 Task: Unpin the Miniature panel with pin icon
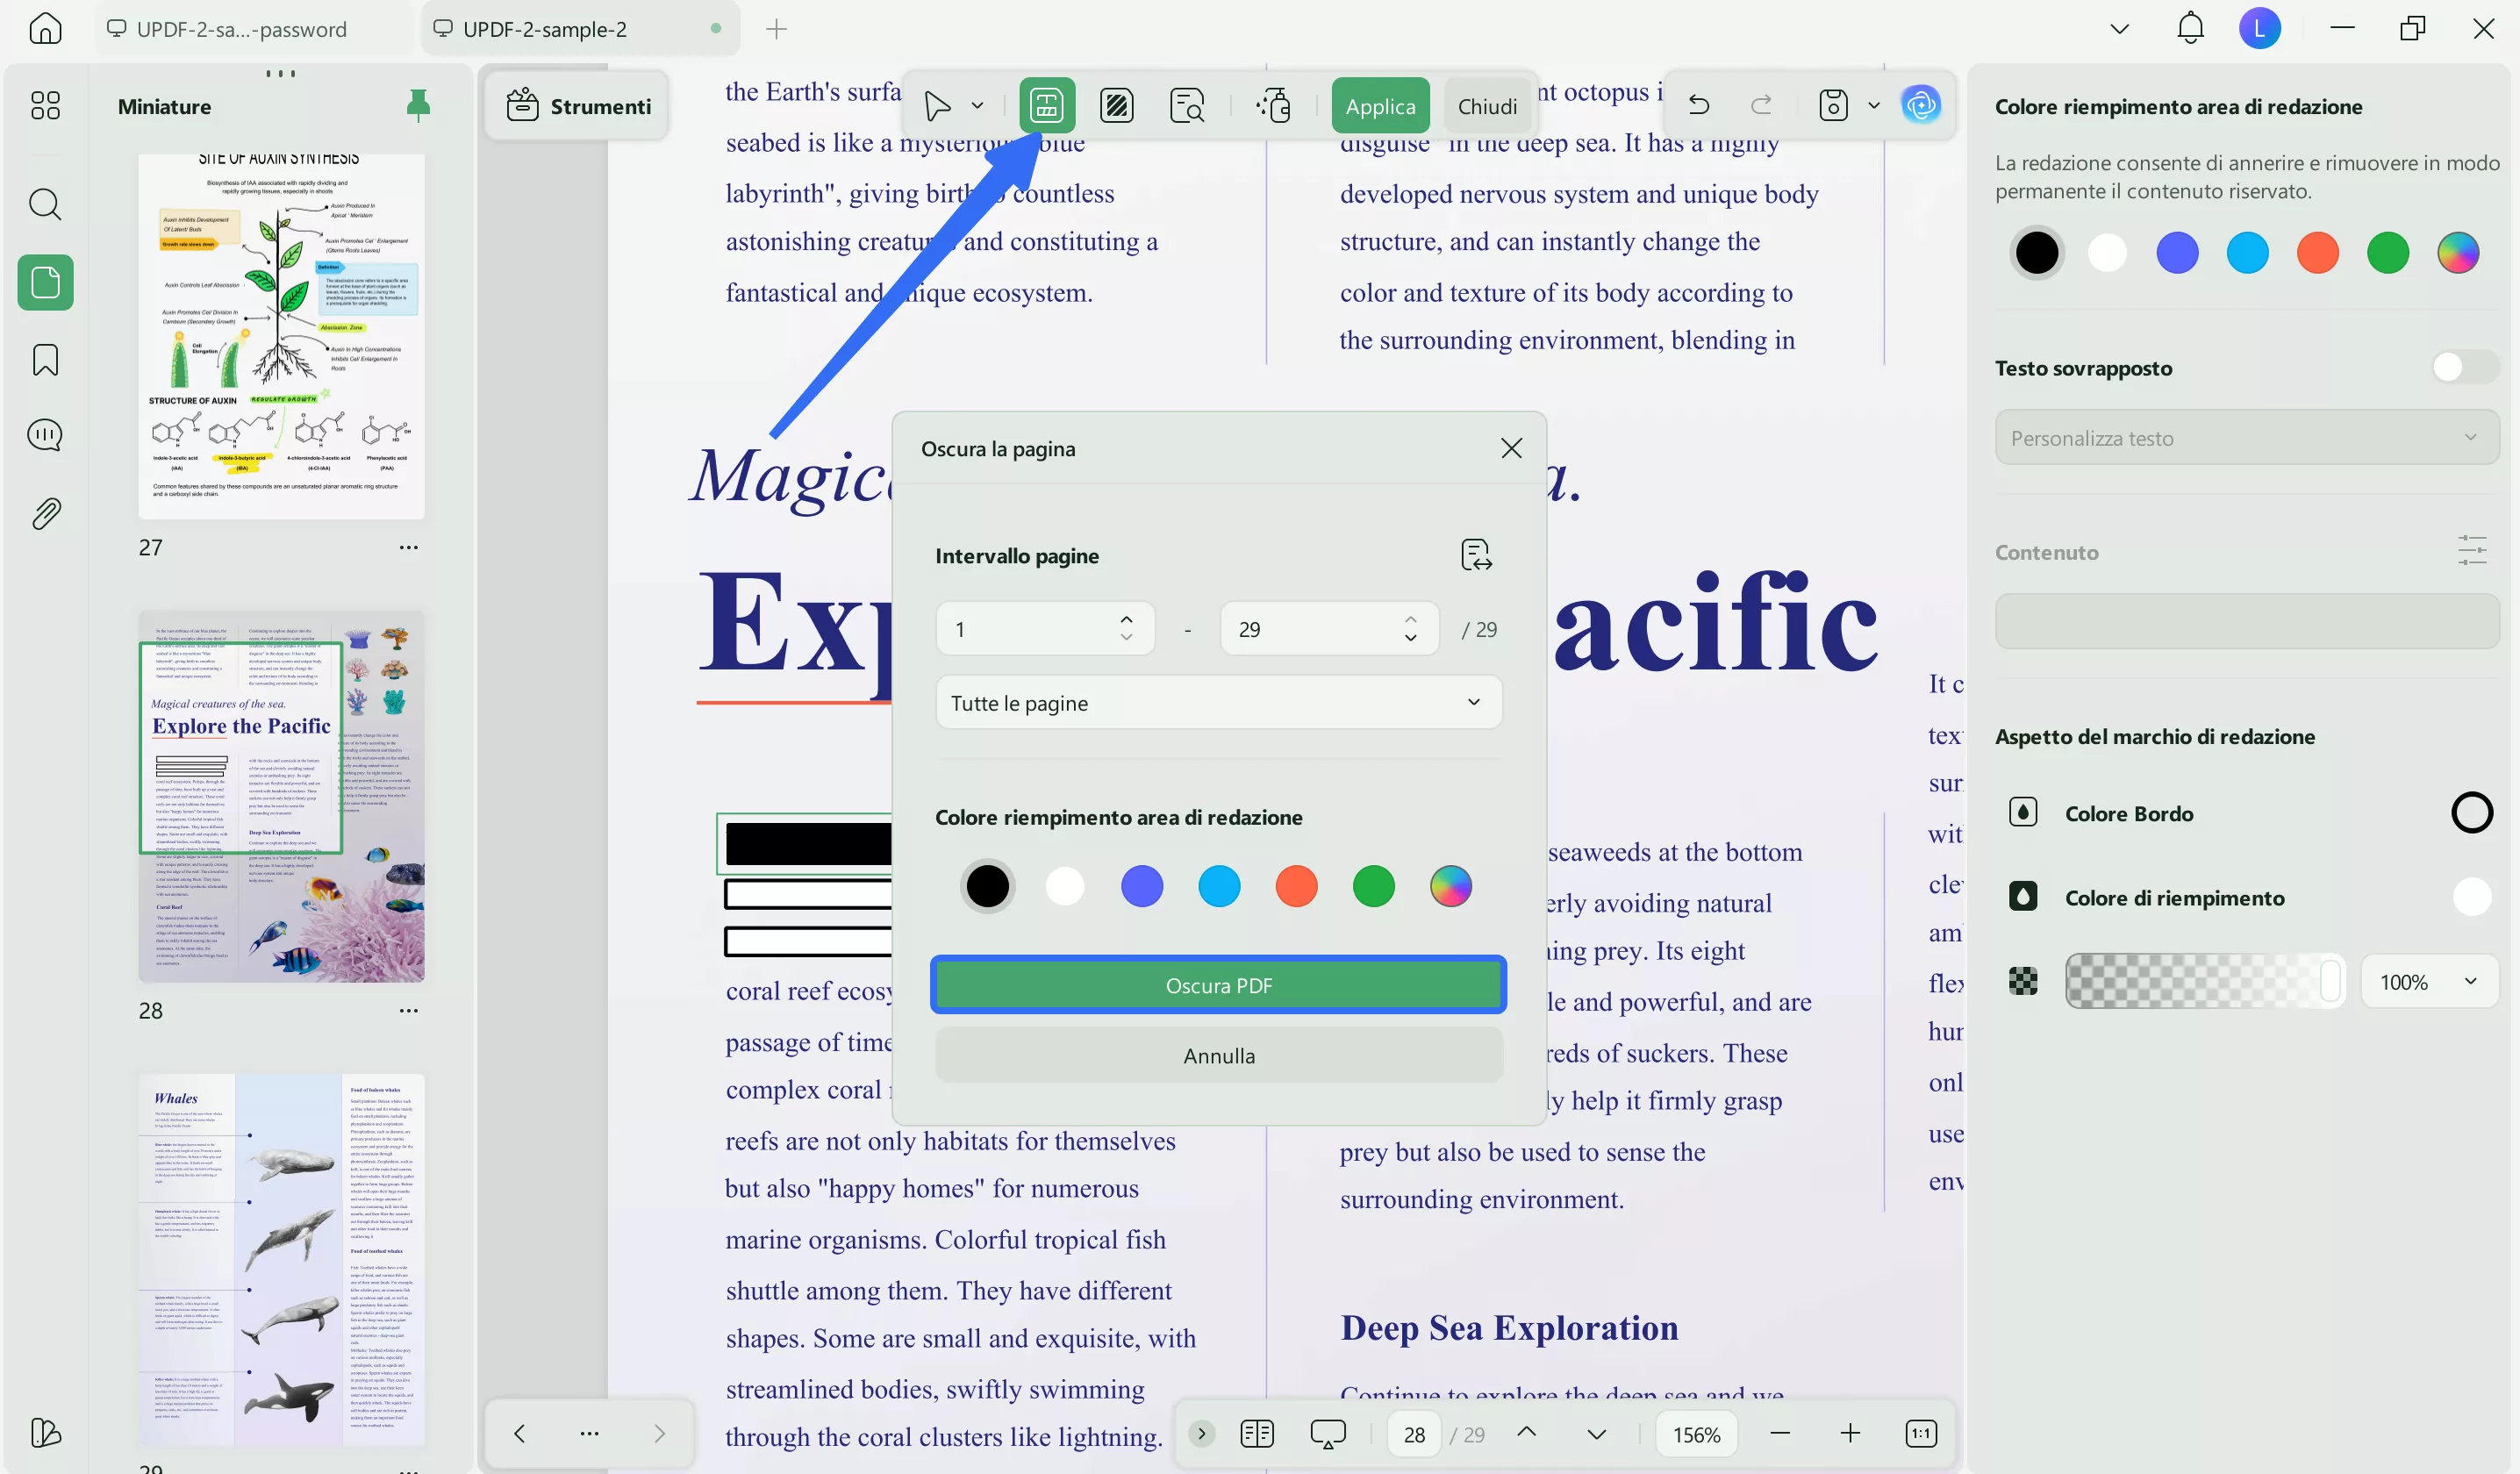coord(418,105)
